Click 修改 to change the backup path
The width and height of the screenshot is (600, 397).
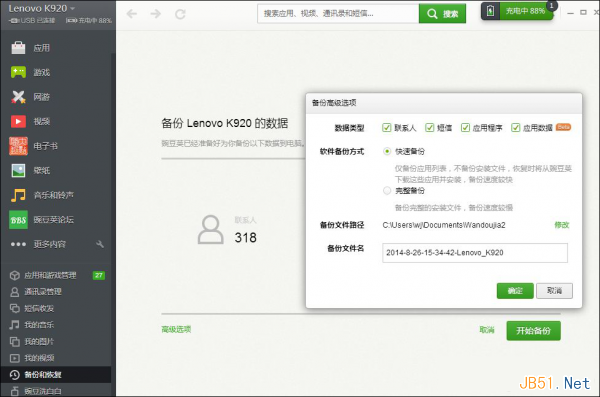pos(562,225)
